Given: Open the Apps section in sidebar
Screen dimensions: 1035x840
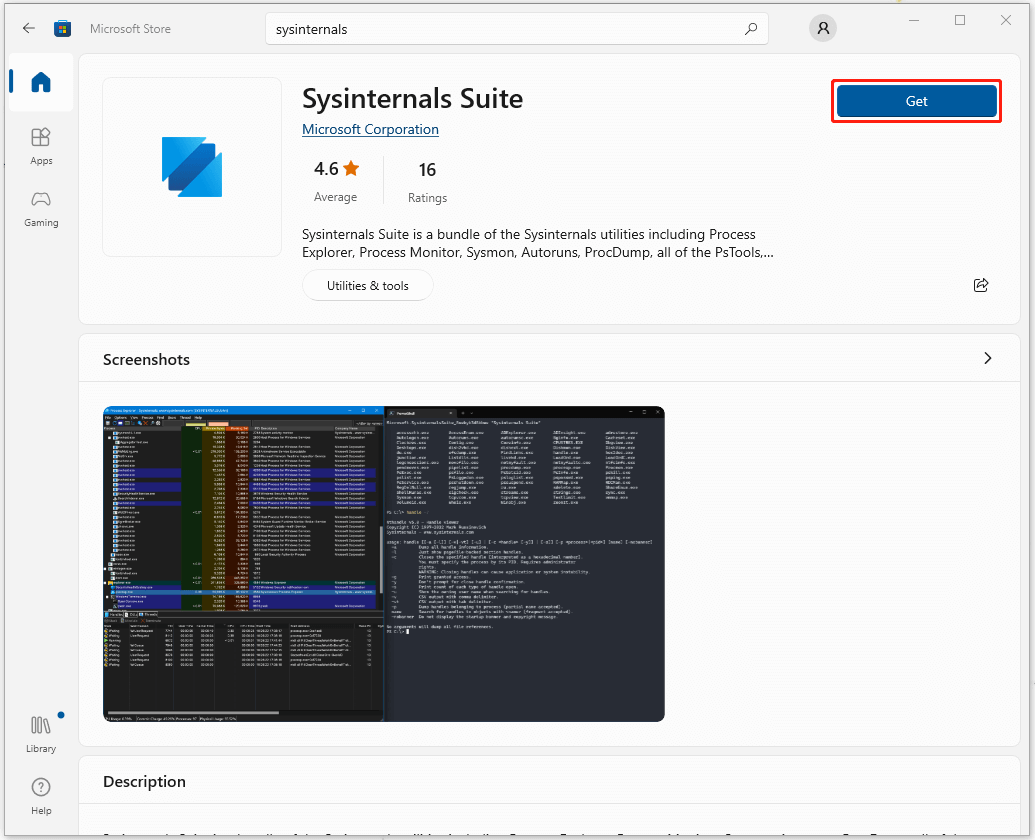Looking at the screenshot, I should pyautogui.click(x=41, y=146).
